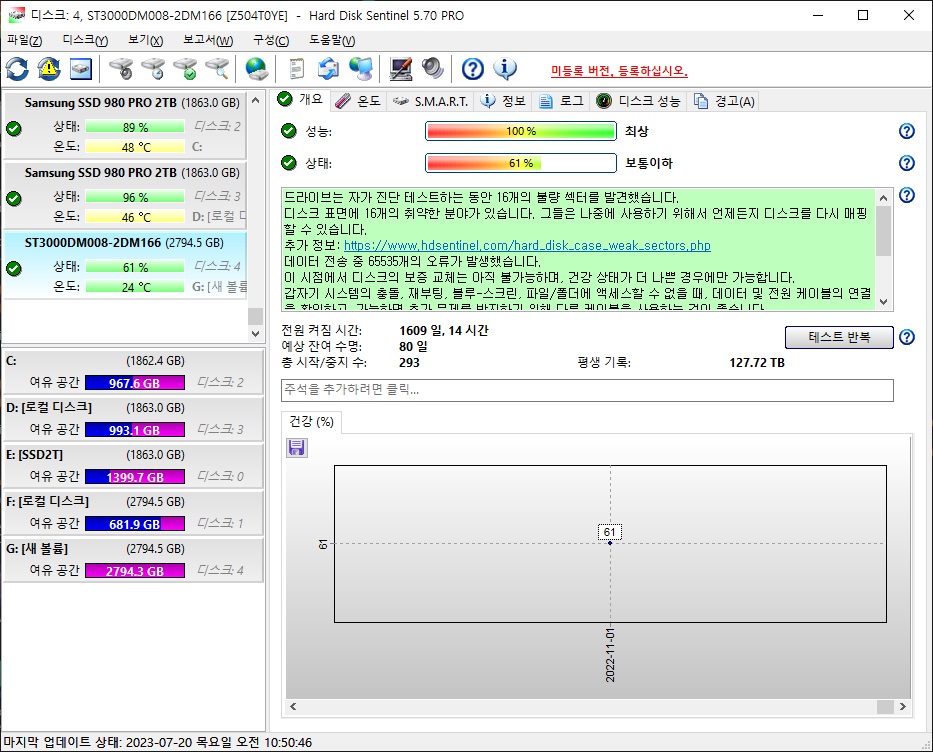Click the 1609 일, 14 시간 power-on value
The image size is (933, 752).
click(444, 330)
